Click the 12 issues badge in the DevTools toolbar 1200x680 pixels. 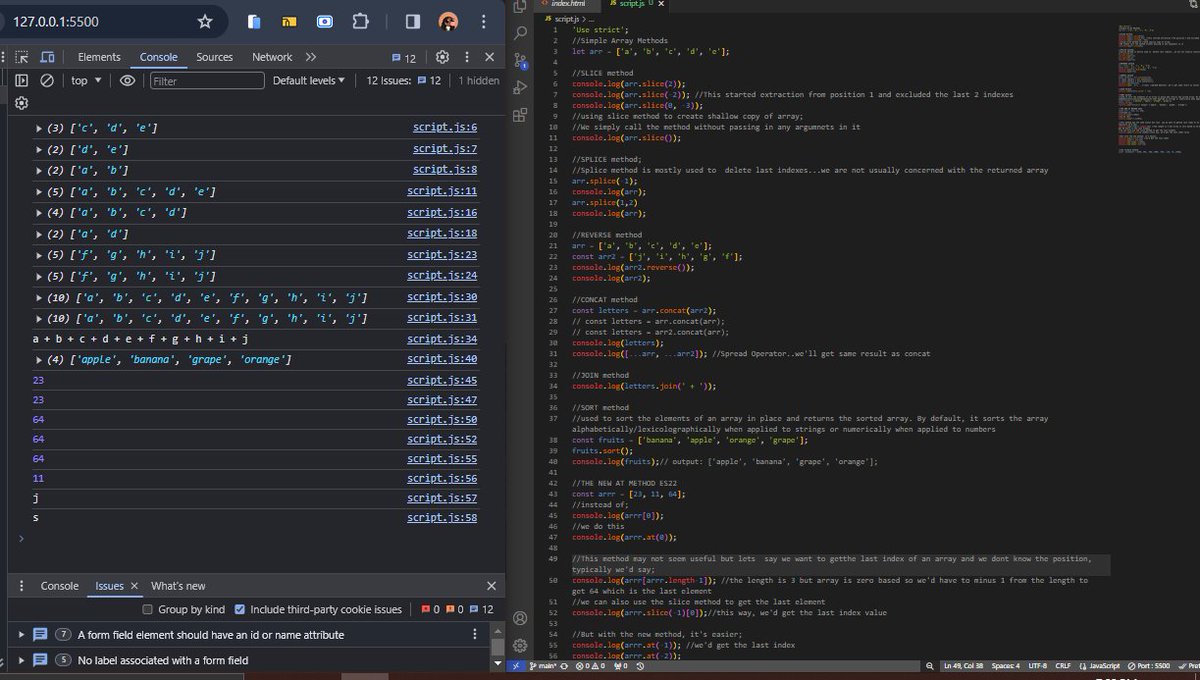pyautogui.click(x=404, y=58)
